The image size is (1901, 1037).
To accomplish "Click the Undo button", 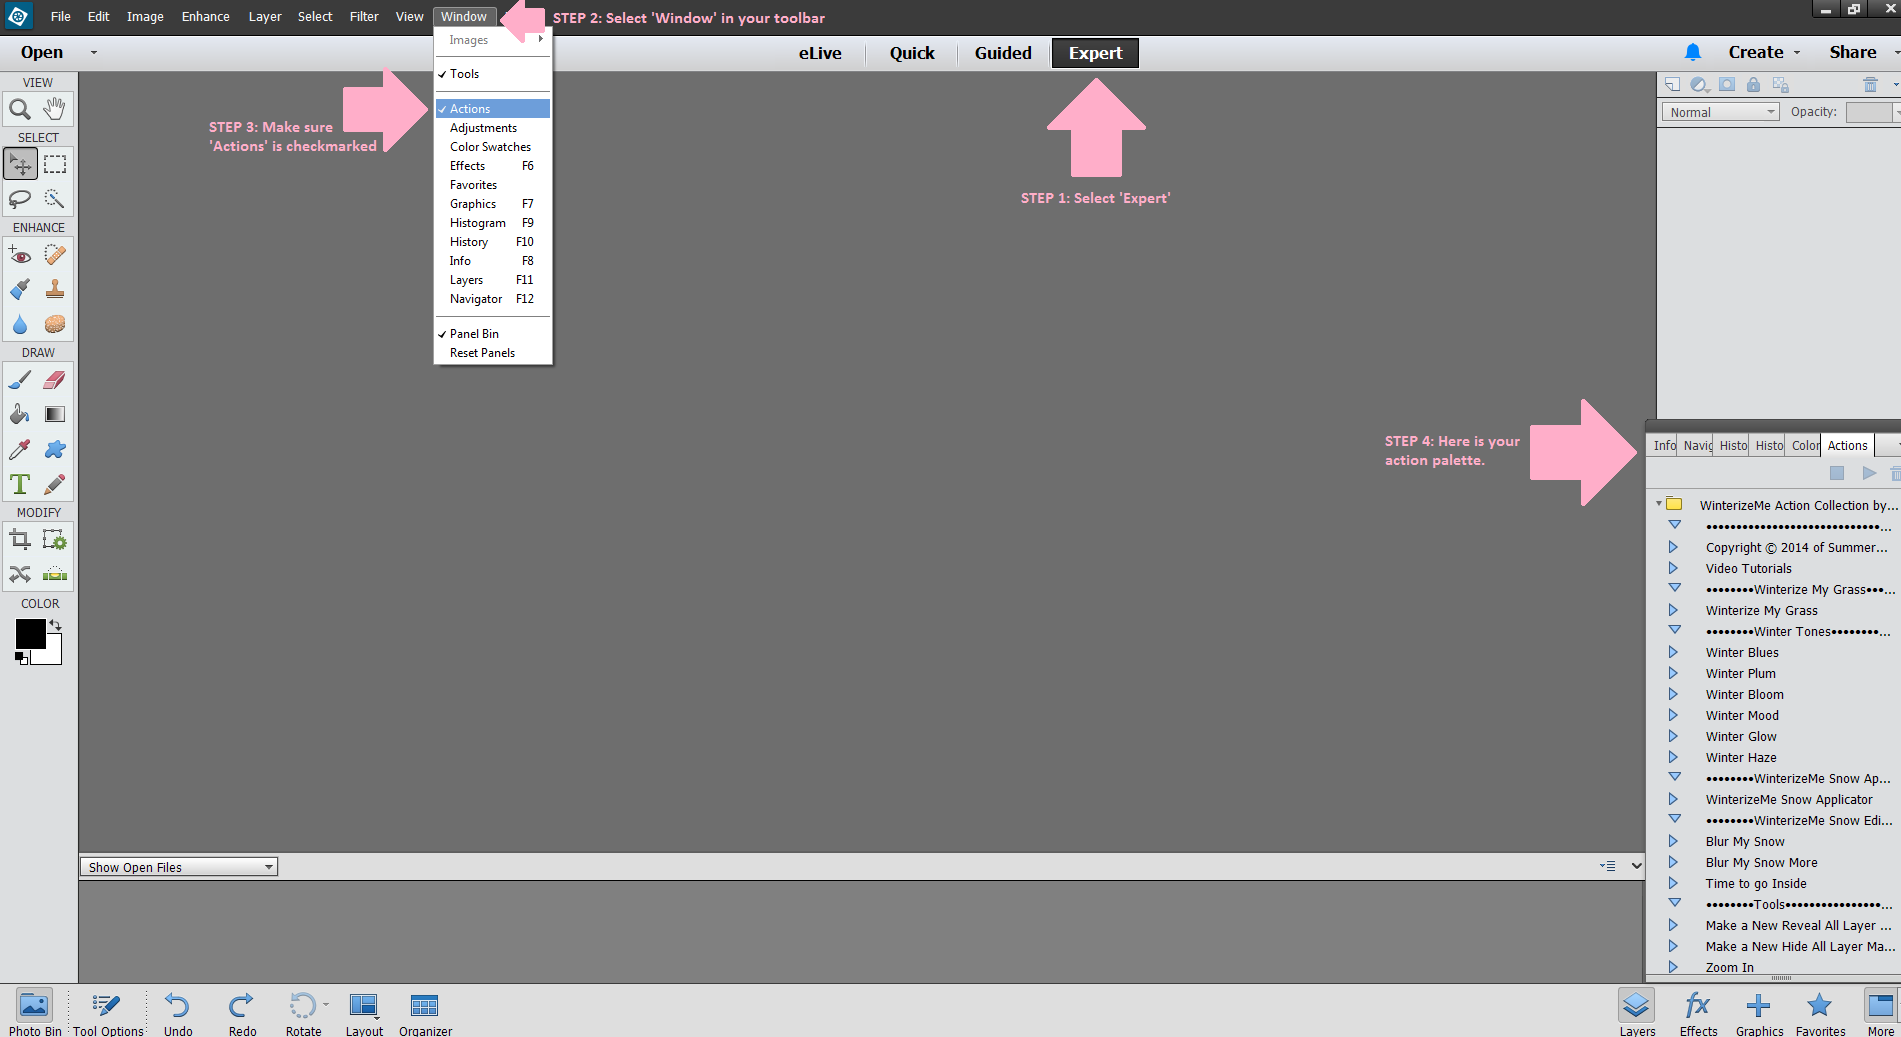I will click(178, 1013).
